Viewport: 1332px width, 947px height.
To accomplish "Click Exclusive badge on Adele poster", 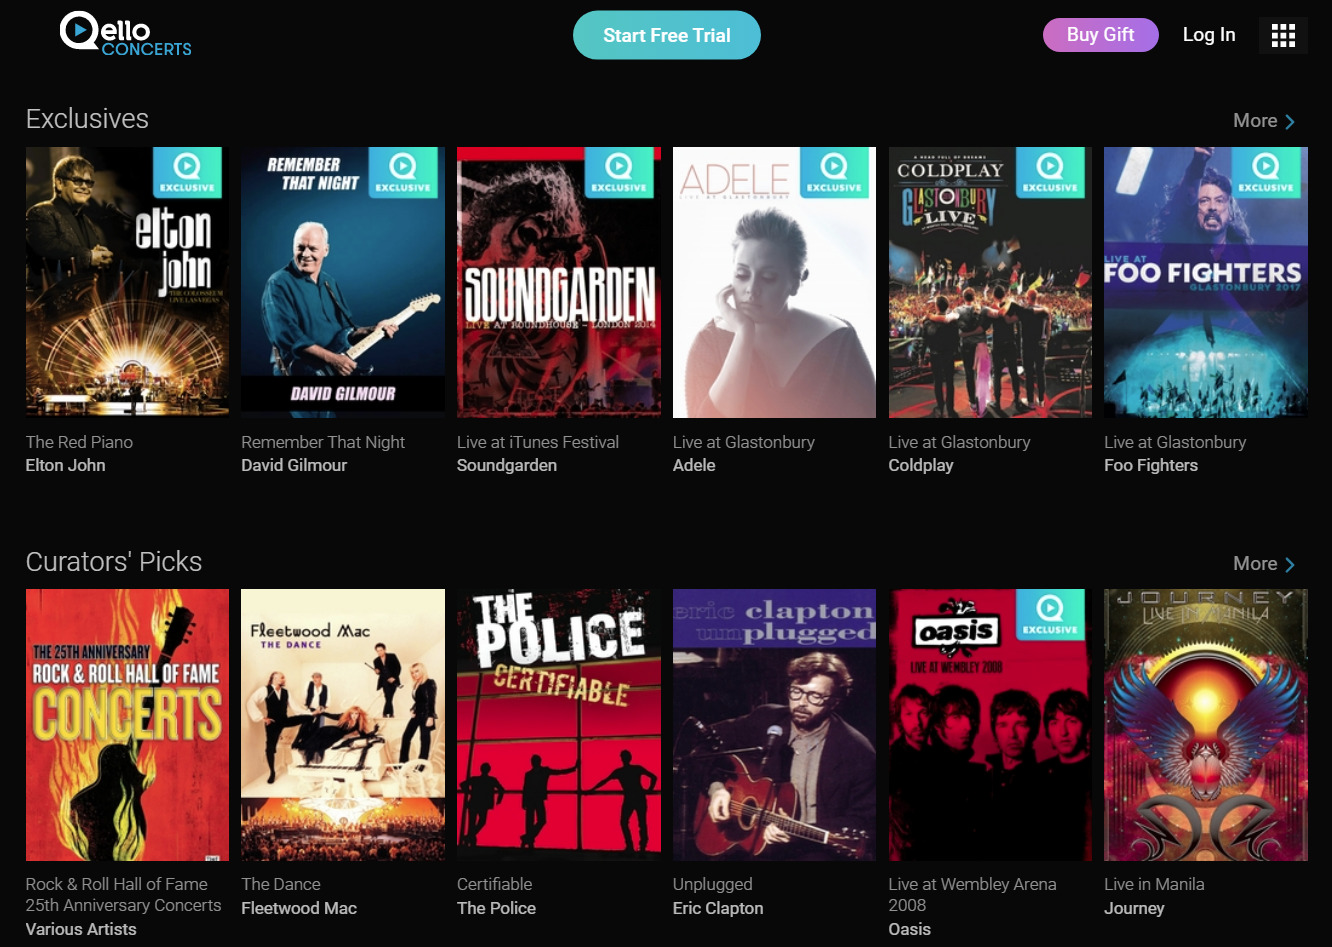I will [x=834, y=172].
